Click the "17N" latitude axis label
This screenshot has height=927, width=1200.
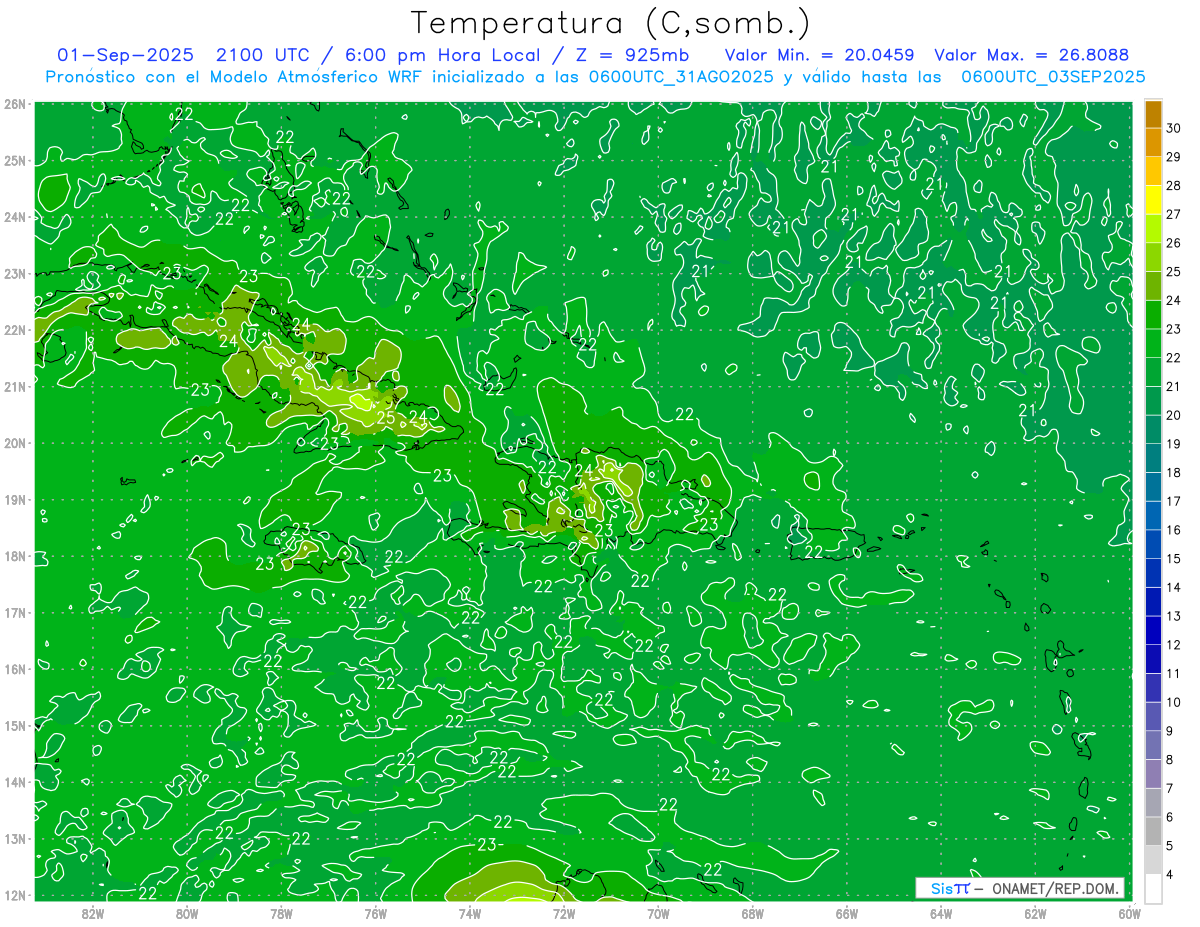14,613
